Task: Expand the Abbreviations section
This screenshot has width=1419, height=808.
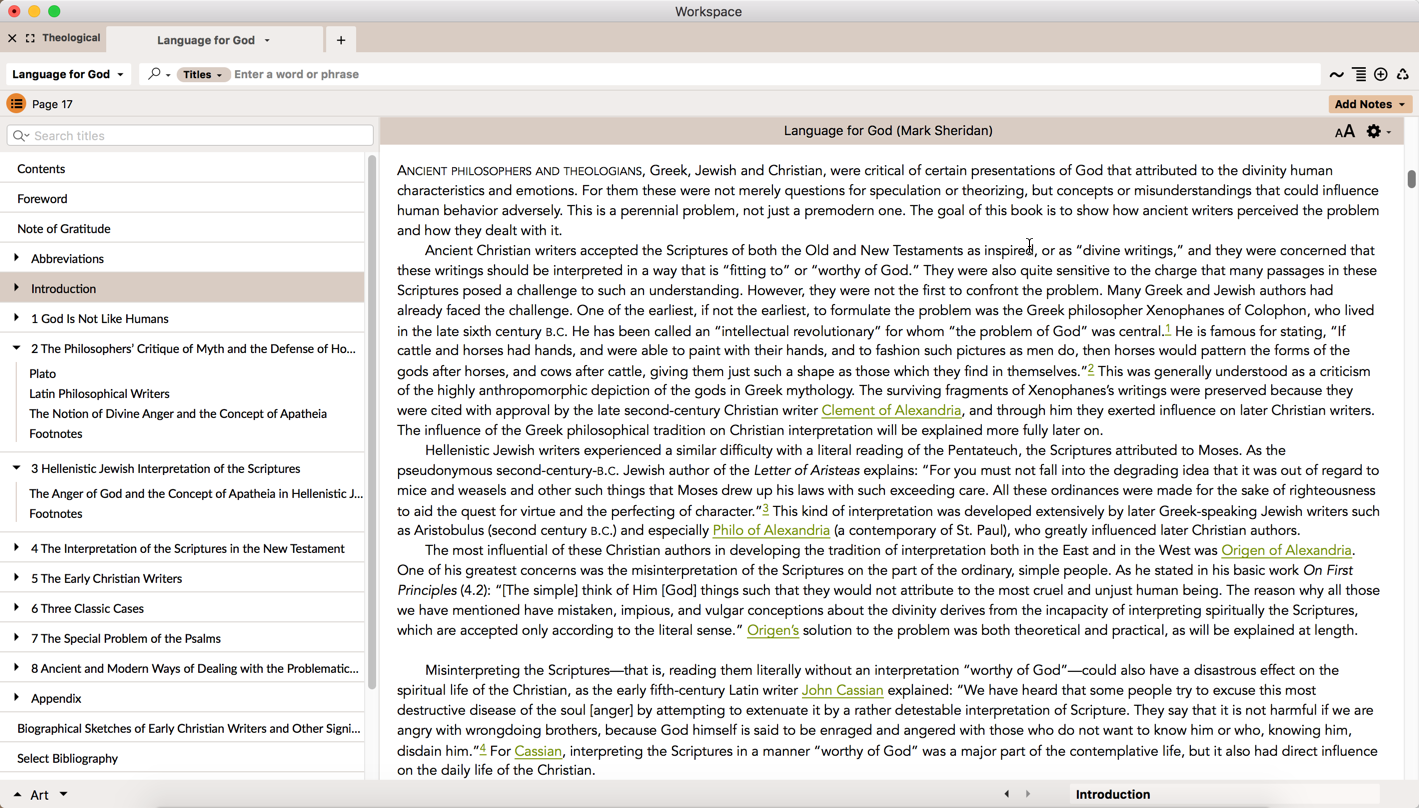Action: pos(16,259)
